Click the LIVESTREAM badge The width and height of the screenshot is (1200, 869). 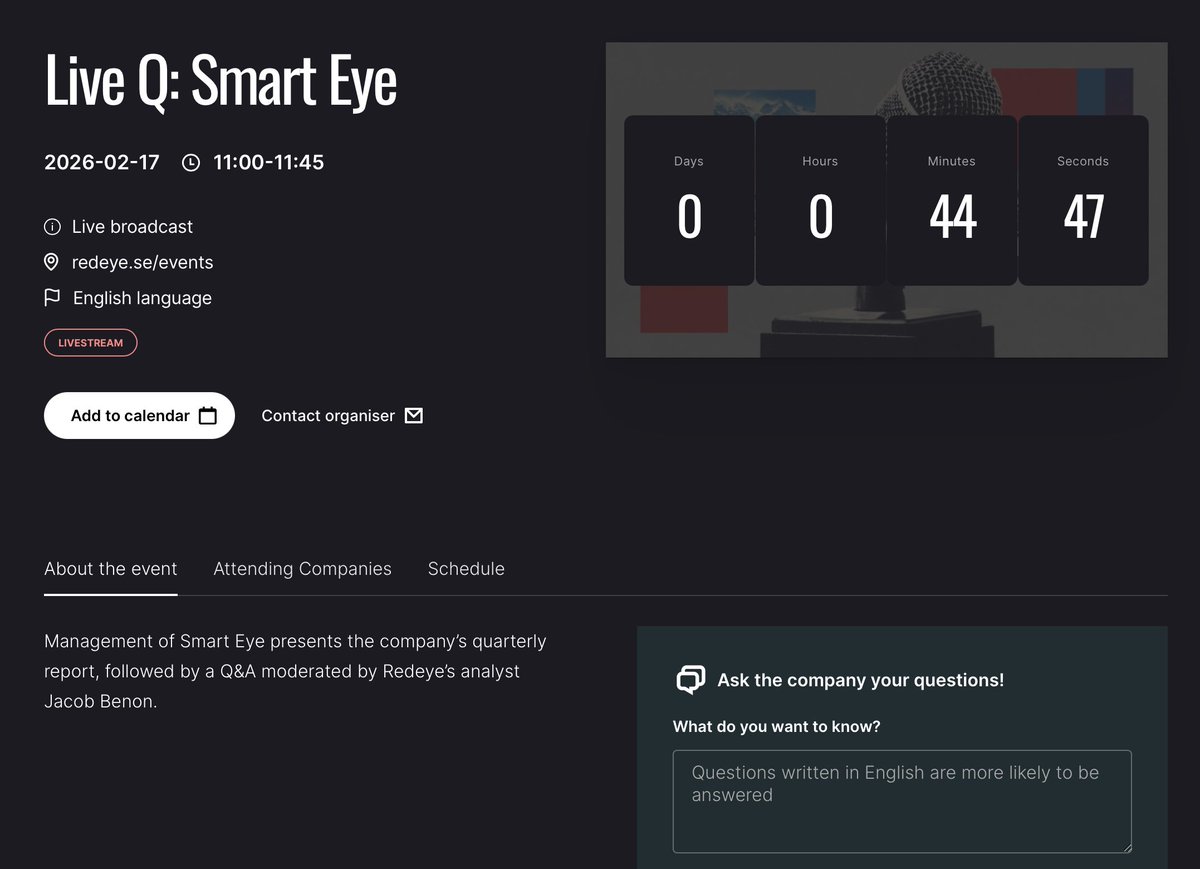pos(90,342)
